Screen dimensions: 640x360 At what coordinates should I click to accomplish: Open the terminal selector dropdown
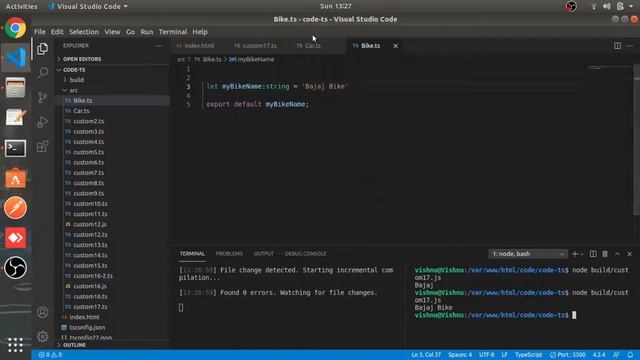point(528,254)
